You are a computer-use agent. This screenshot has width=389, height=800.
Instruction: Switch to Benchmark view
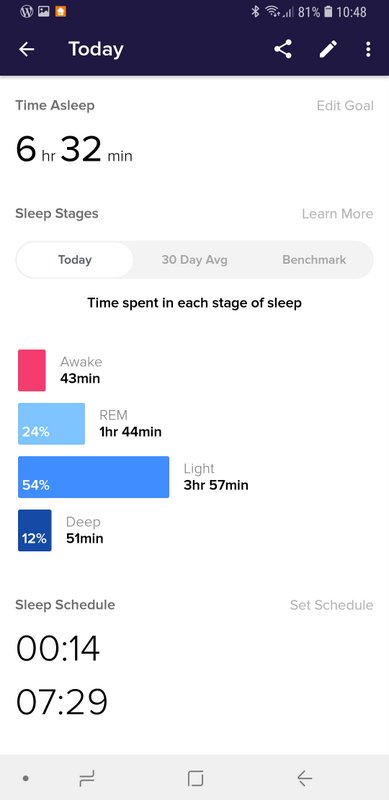click(314, 260)
